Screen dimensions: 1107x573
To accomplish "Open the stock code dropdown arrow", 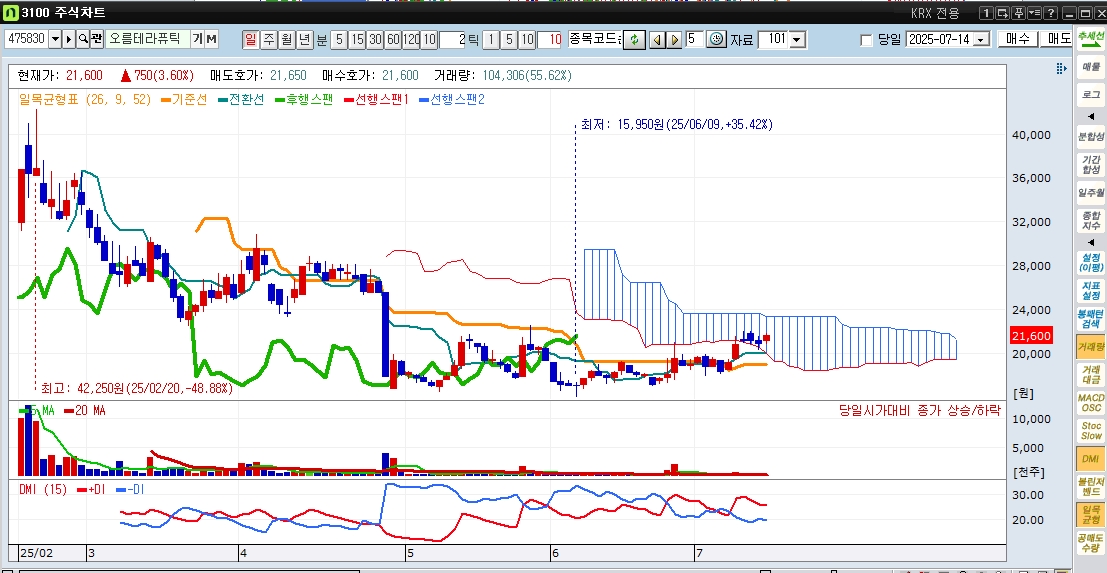I will [x=55, y=39].
